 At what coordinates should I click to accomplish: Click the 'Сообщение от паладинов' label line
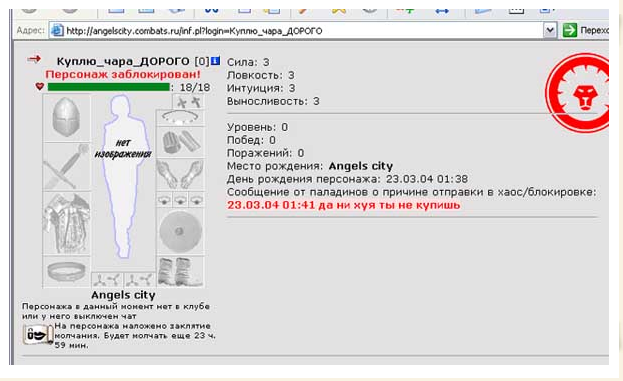tap(412, 192)
